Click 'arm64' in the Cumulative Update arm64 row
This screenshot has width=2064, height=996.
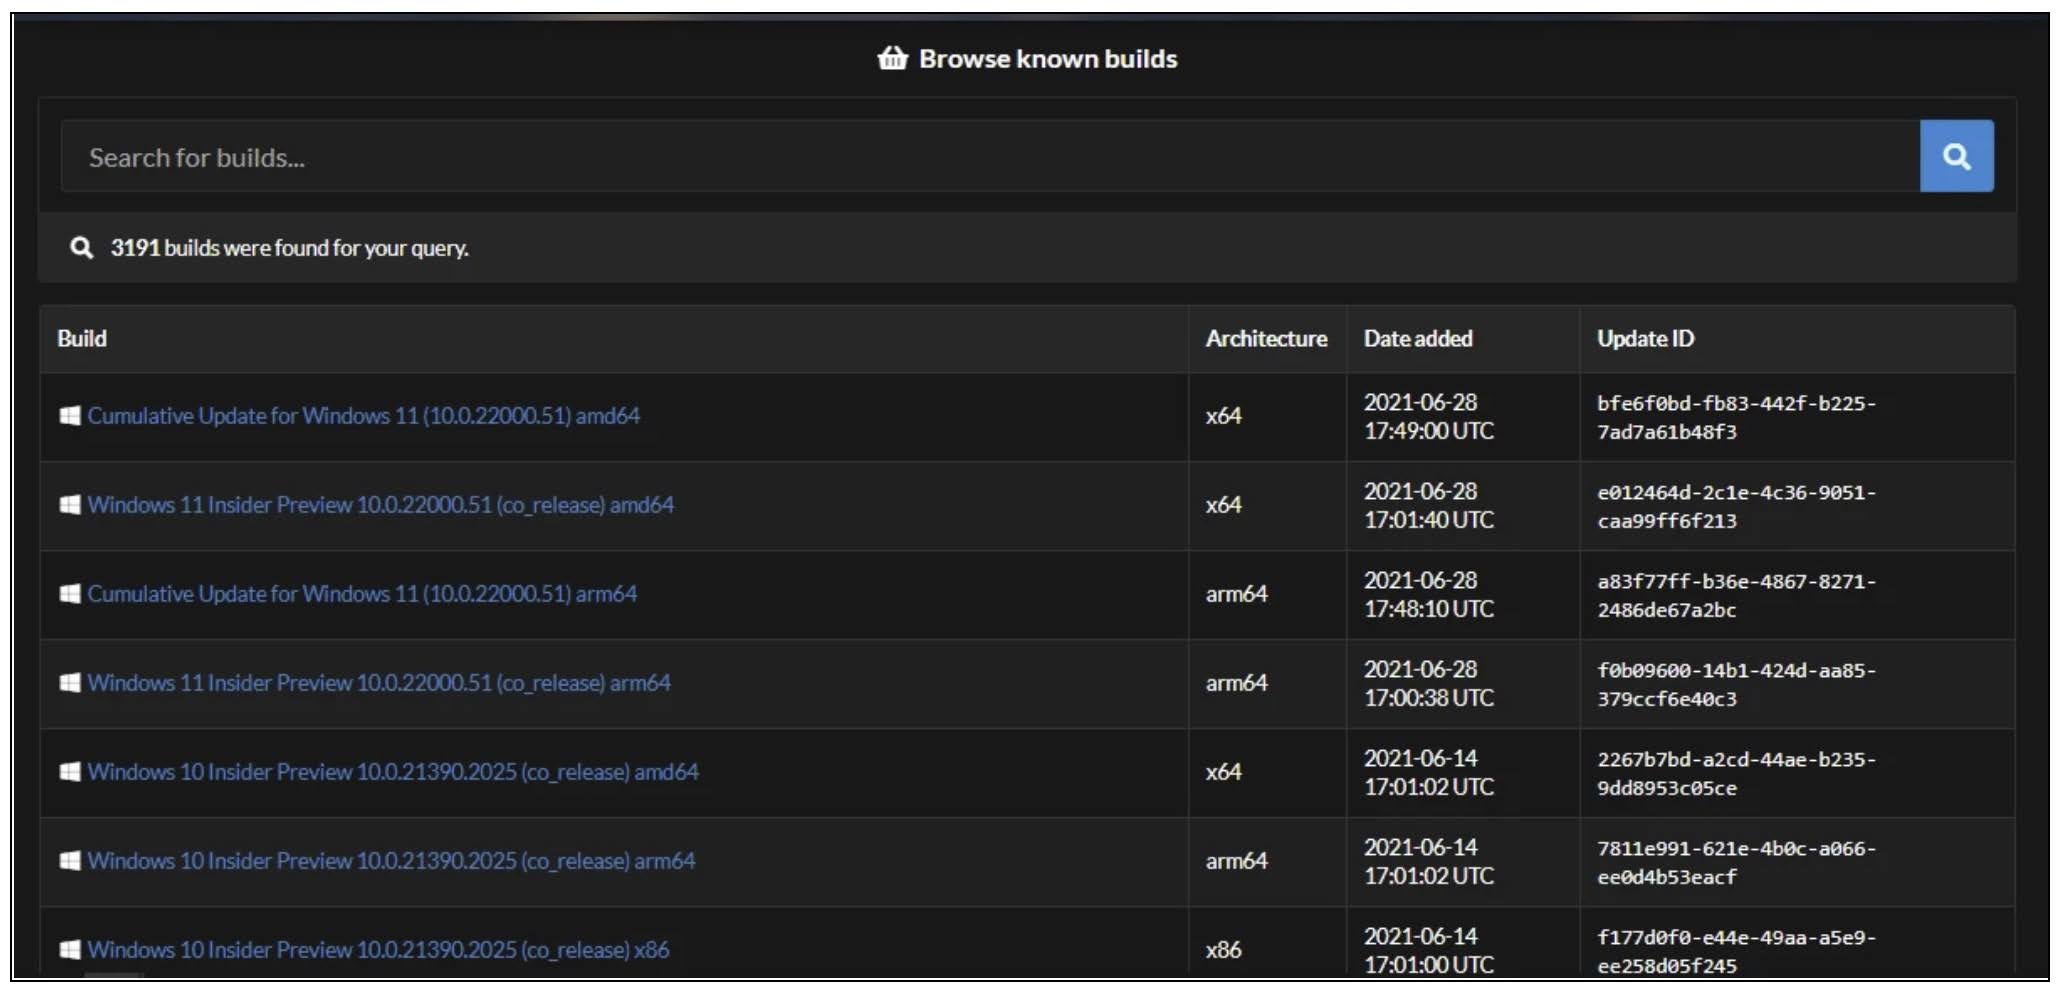point(1236,594)
